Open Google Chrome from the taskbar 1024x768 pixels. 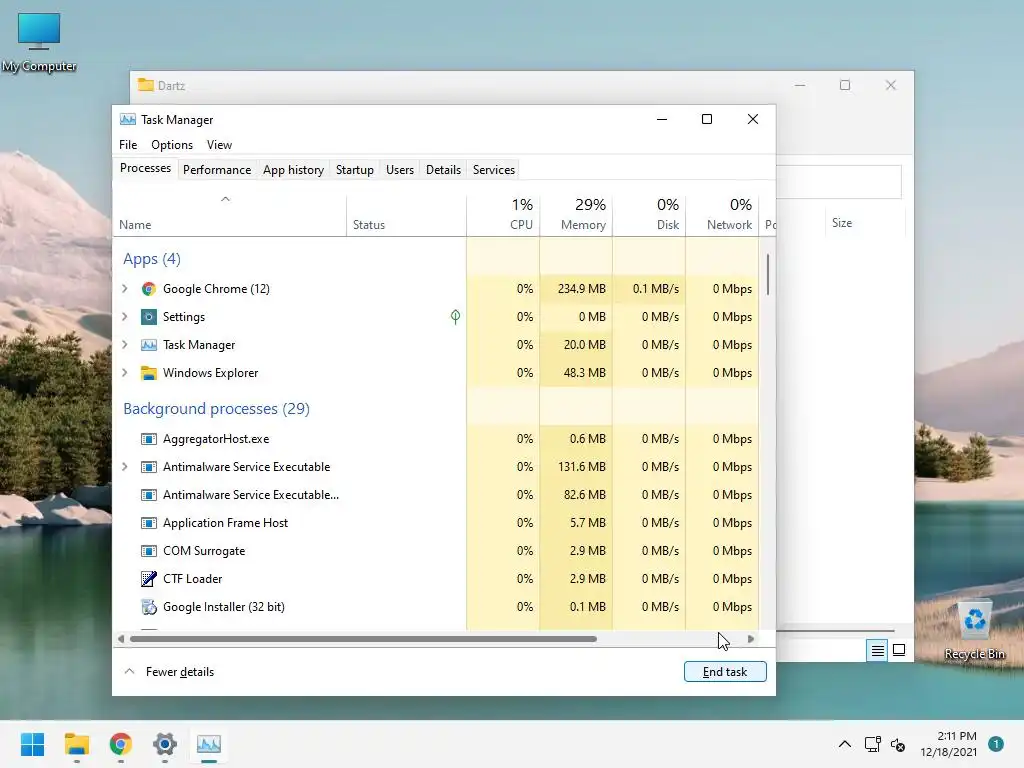pyautogui.click(x=121, y=744)
